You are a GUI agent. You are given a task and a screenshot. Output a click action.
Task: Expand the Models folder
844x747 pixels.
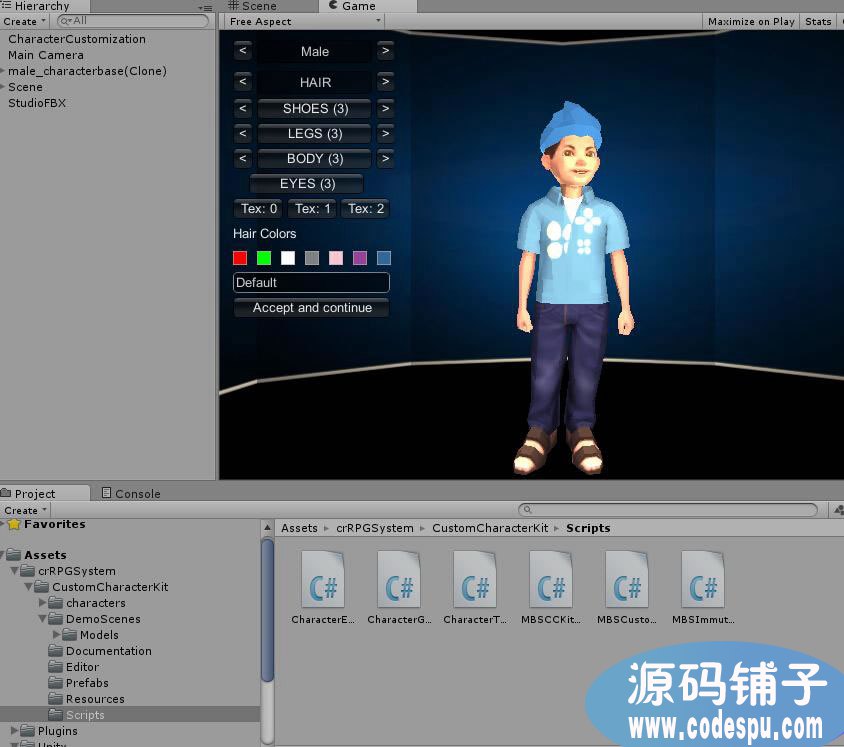coord(57,635)
